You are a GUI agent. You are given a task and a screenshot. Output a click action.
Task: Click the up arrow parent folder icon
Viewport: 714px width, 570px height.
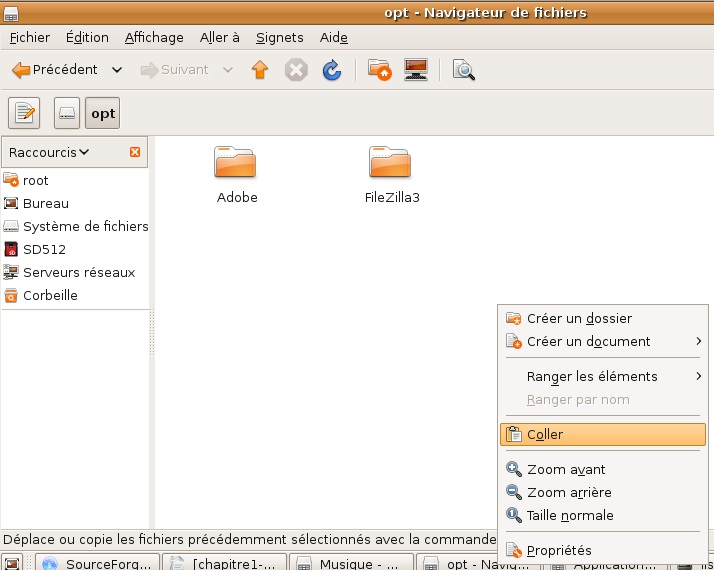260,70
